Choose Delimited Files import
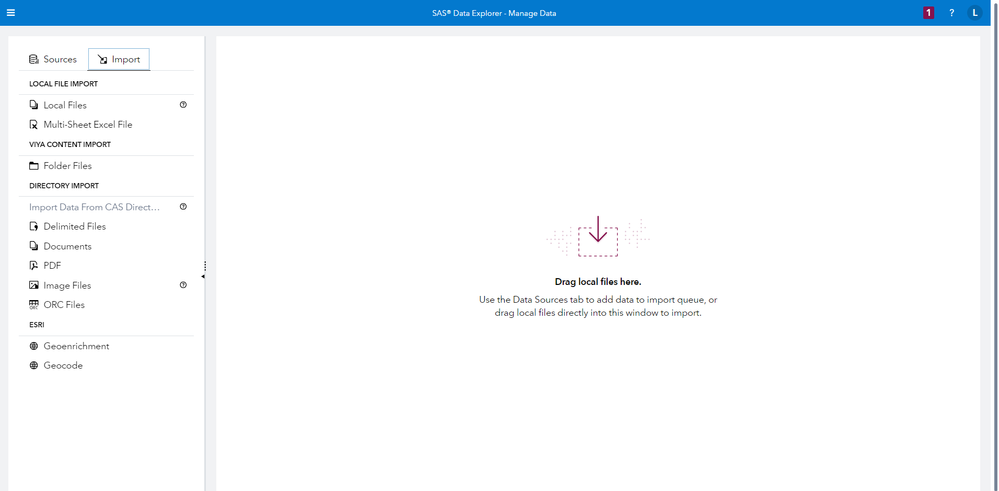 coord(75,226)
